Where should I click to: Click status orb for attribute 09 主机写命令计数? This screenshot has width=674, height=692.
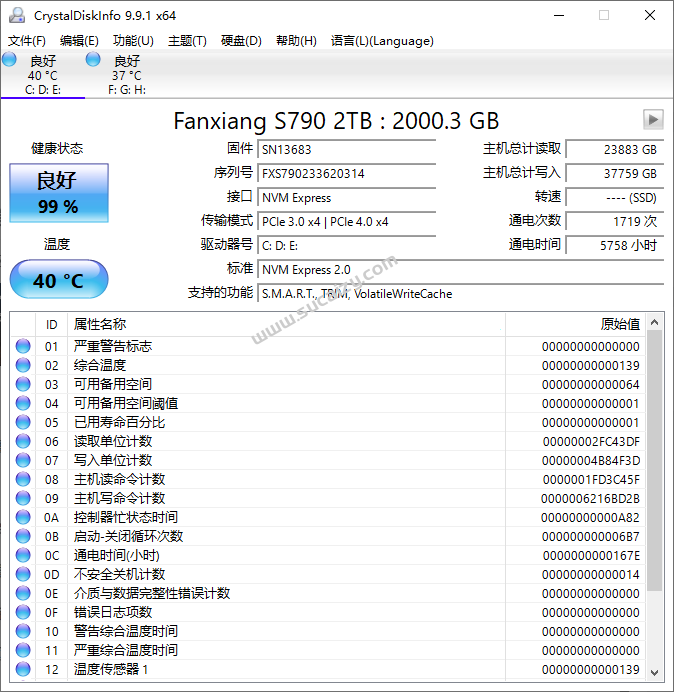pyautogui.click(x=23, y=498)
